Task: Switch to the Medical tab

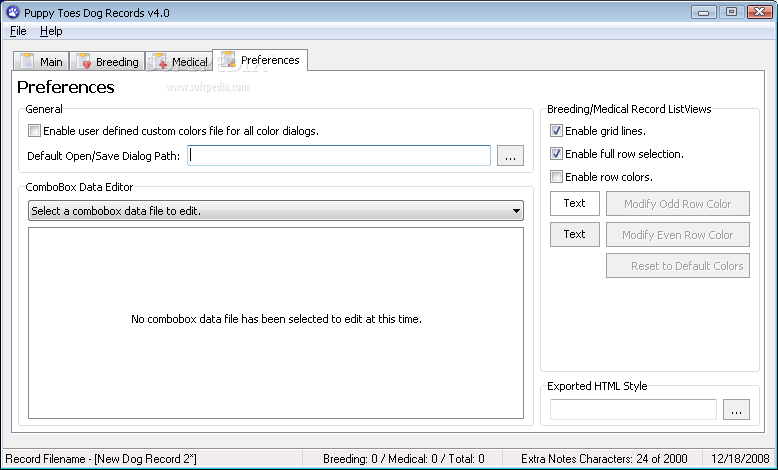Action: tap(180, 62)
